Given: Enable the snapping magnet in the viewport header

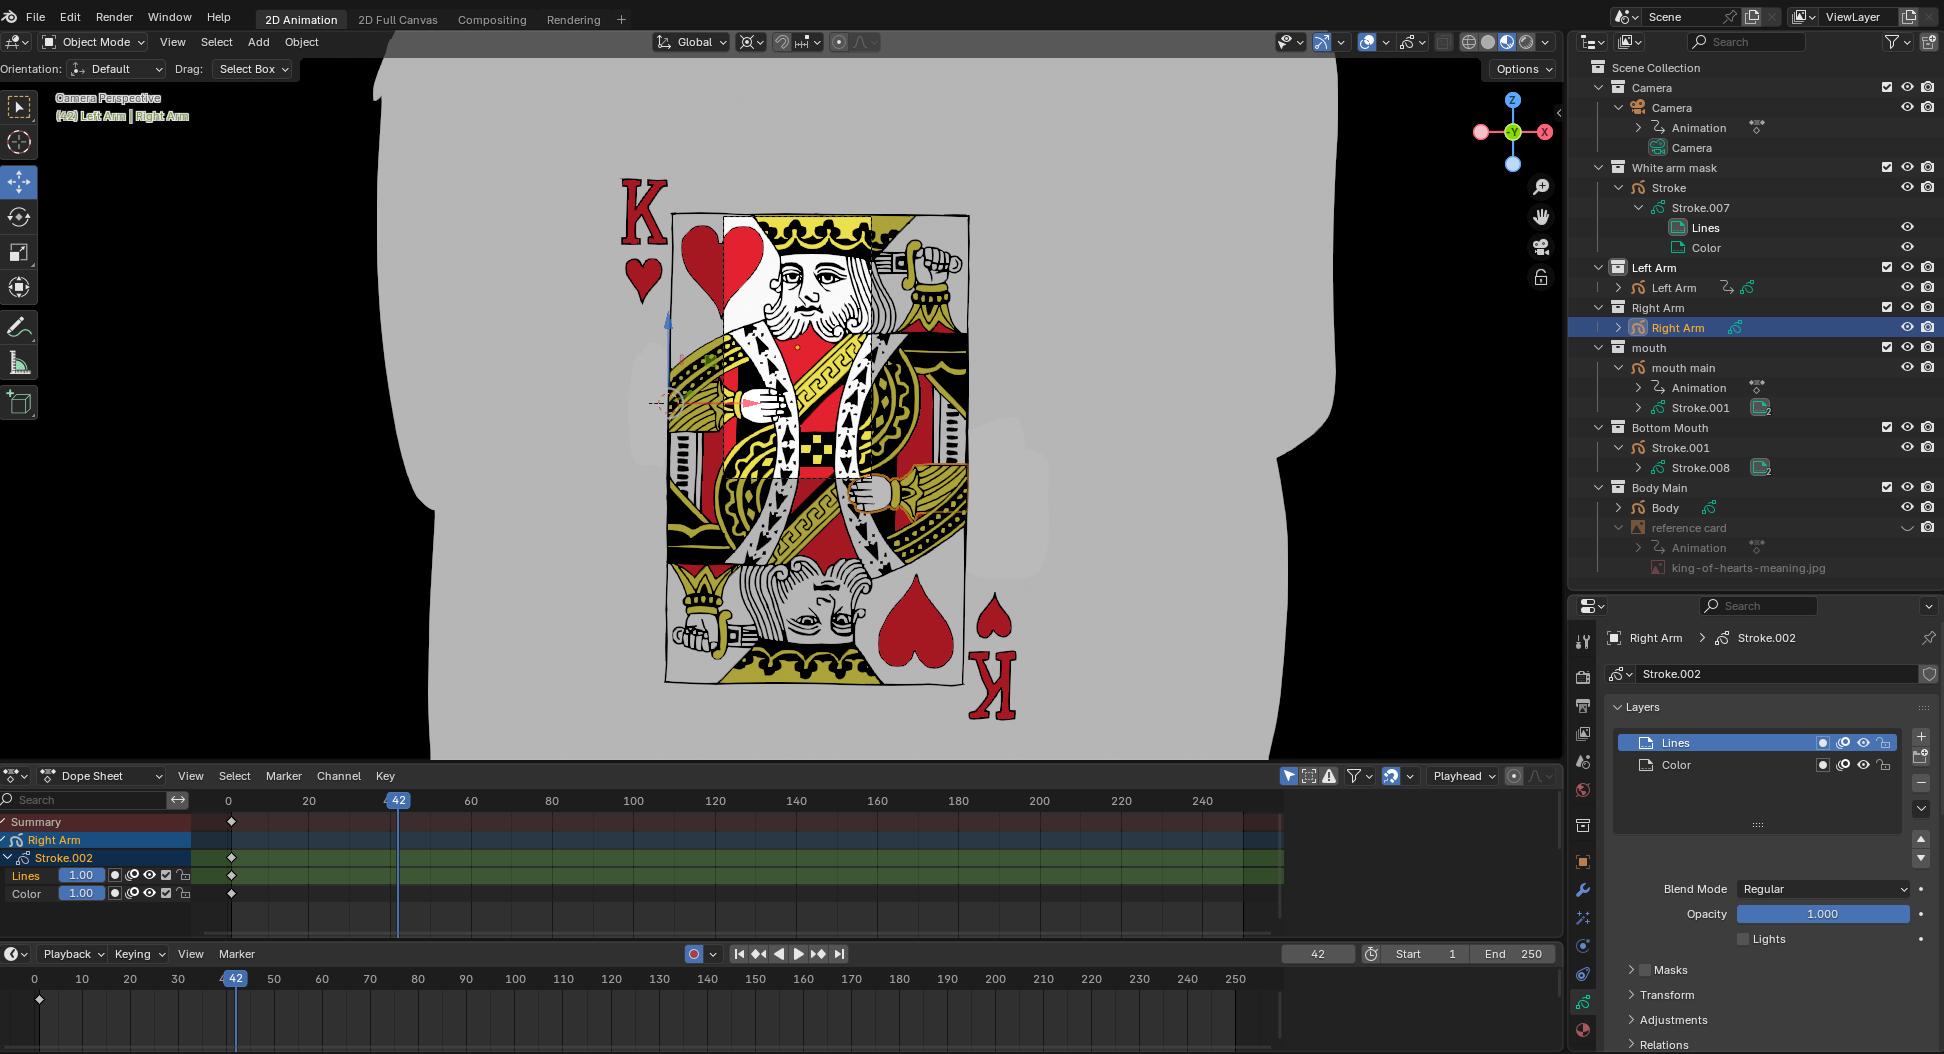Looking at the screenshot, I should tap(781, 42).
